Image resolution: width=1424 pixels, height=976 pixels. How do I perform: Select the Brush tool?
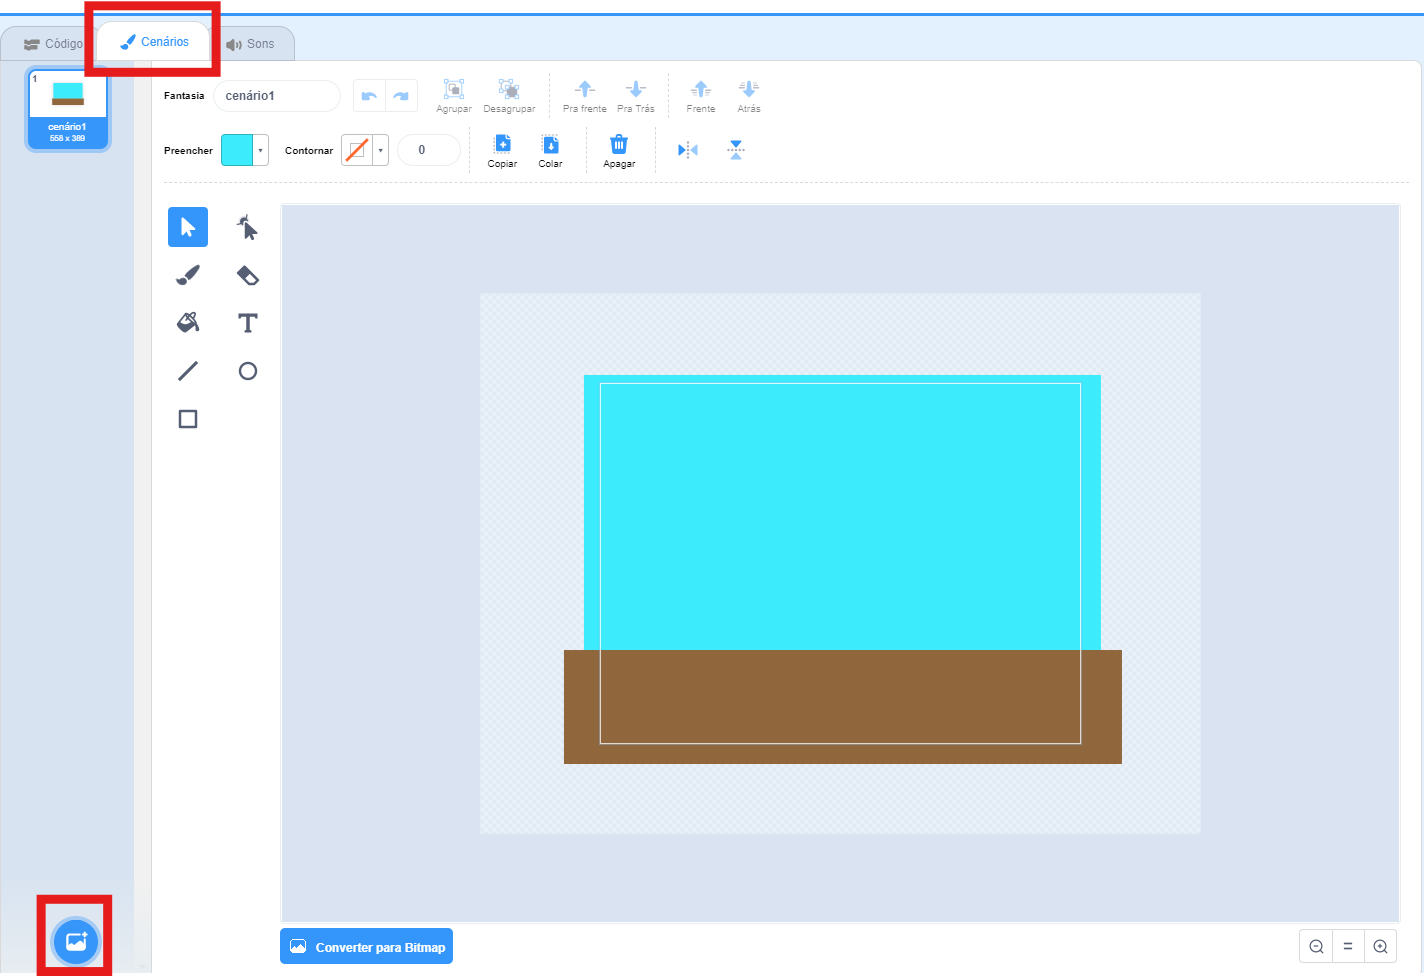188,275
